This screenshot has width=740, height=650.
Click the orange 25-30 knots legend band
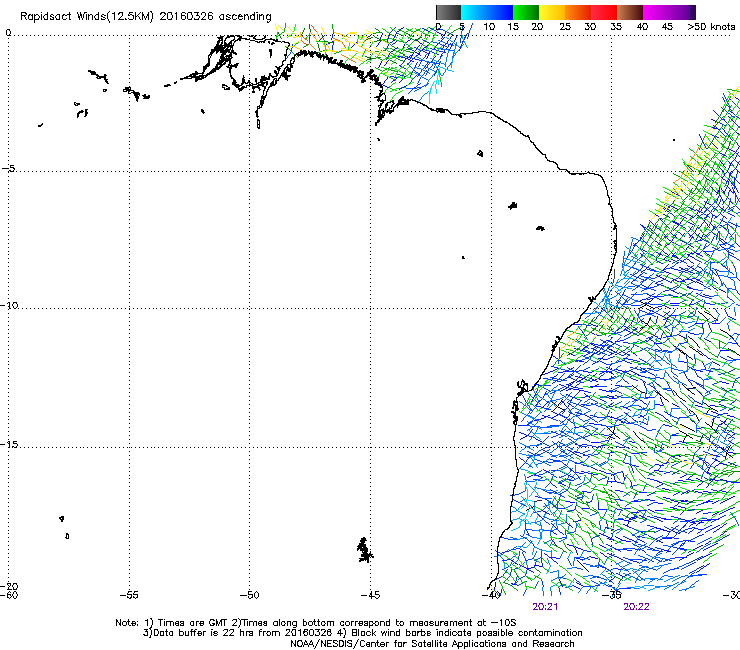pyautogui.click(x=578, y=12)
